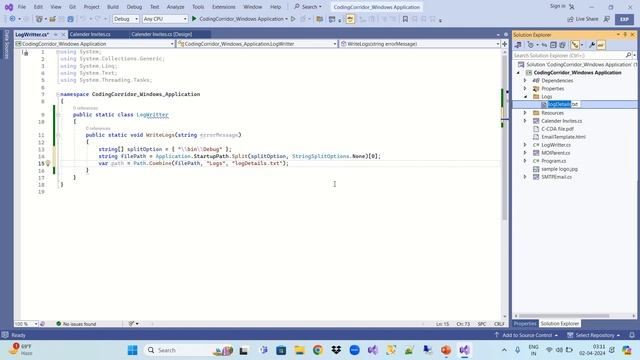Click the notifications bell in status bar
Image resolution: width=640 pixels, height=360 pixels.
632,335
